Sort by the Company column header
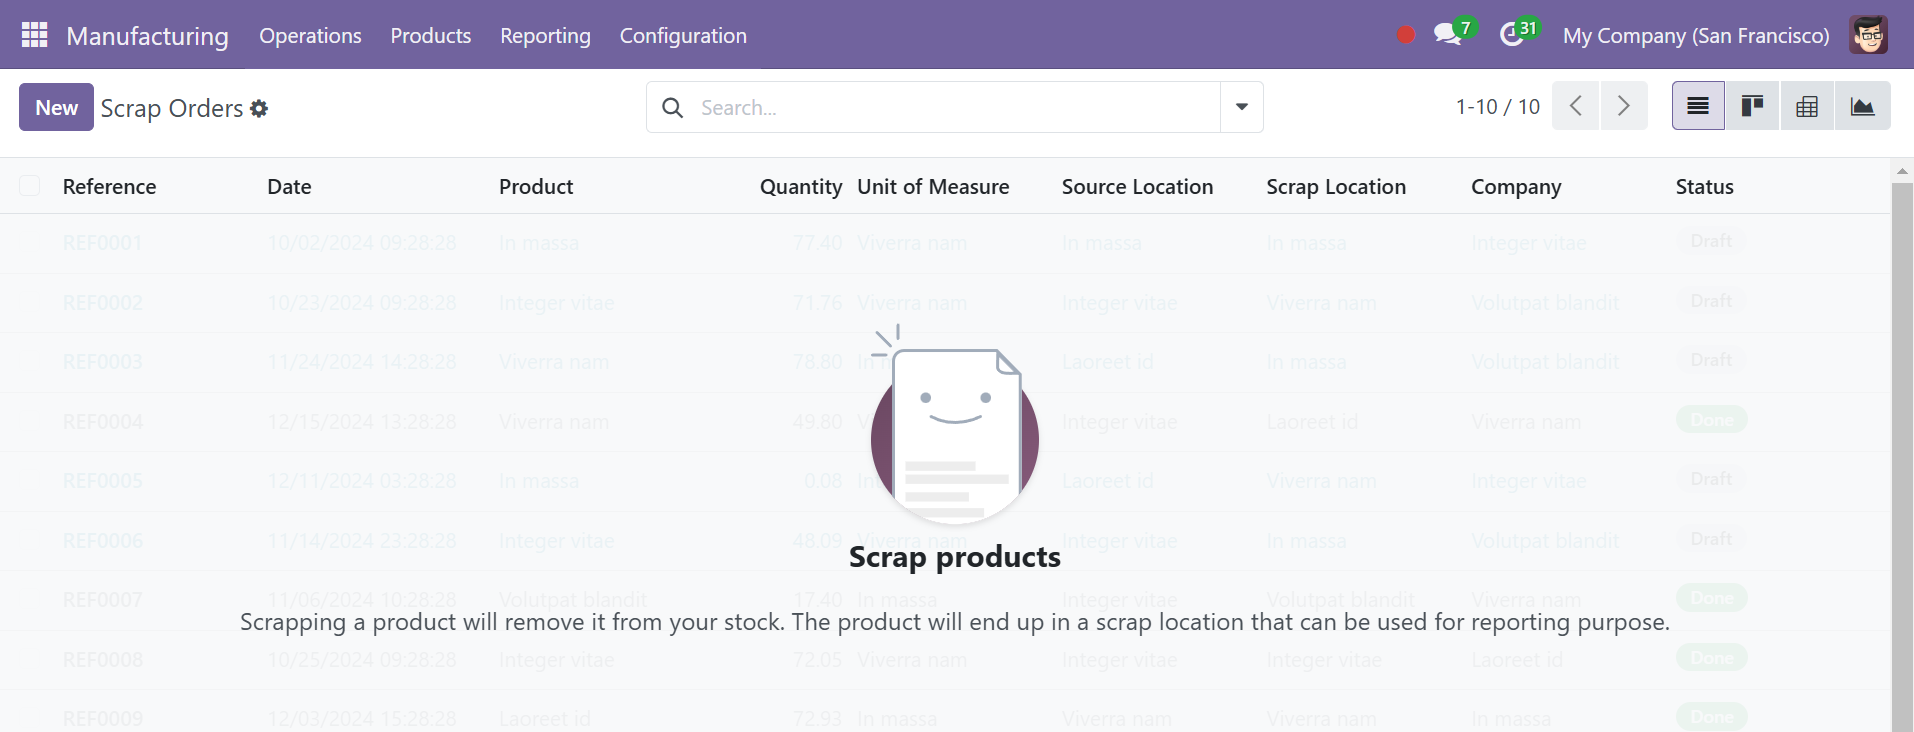The height and width of the screenshot is (732, 1914). pyautogui.click(x=1516, y=187)
